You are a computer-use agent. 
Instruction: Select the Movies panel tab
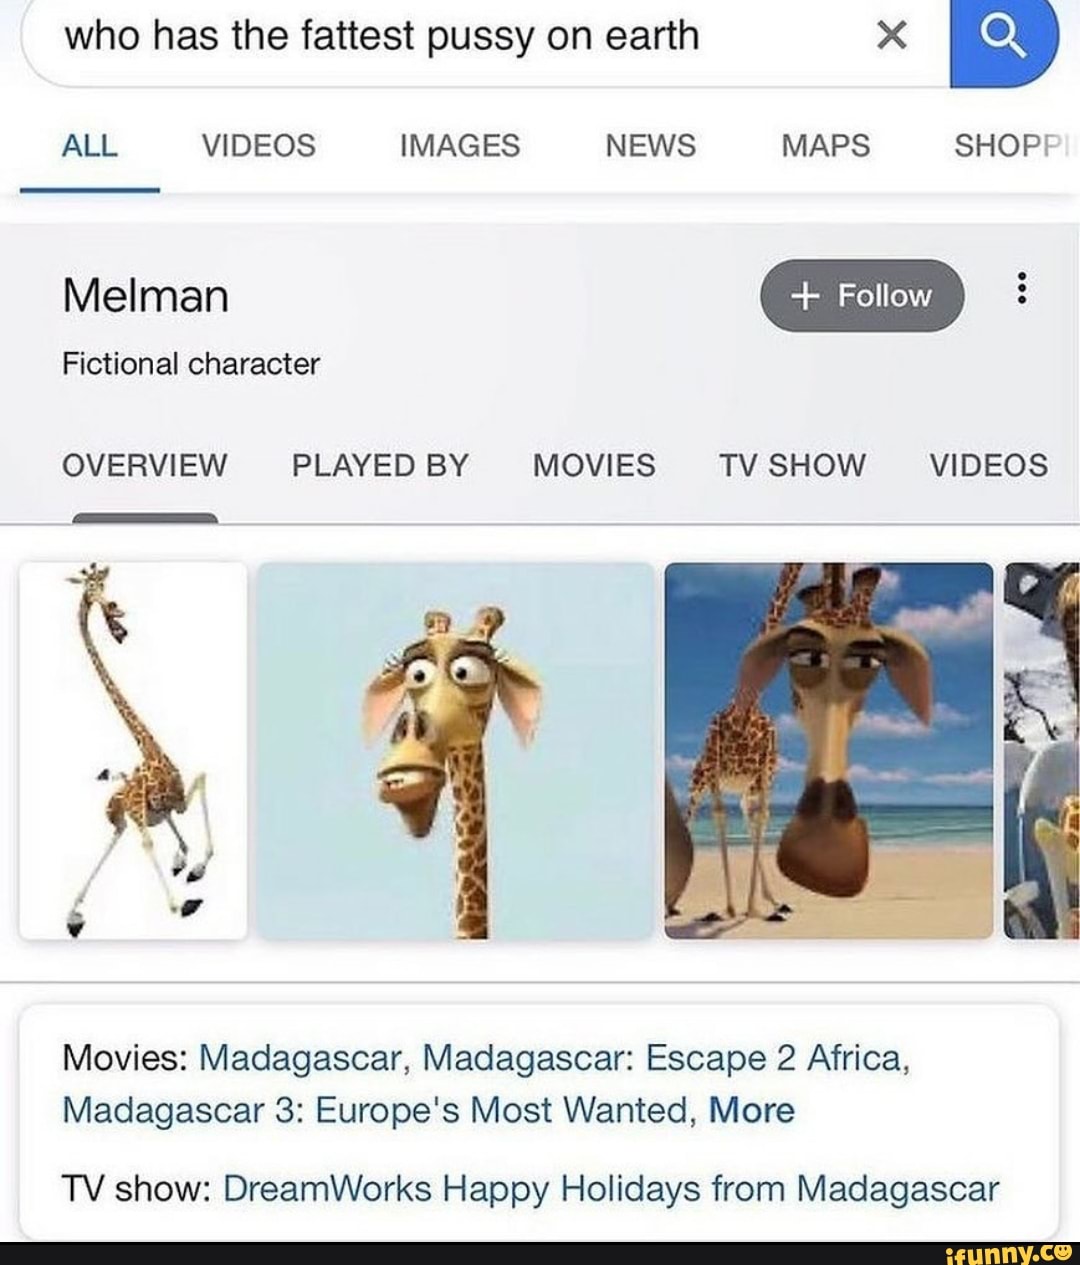(x=594, y=465)
